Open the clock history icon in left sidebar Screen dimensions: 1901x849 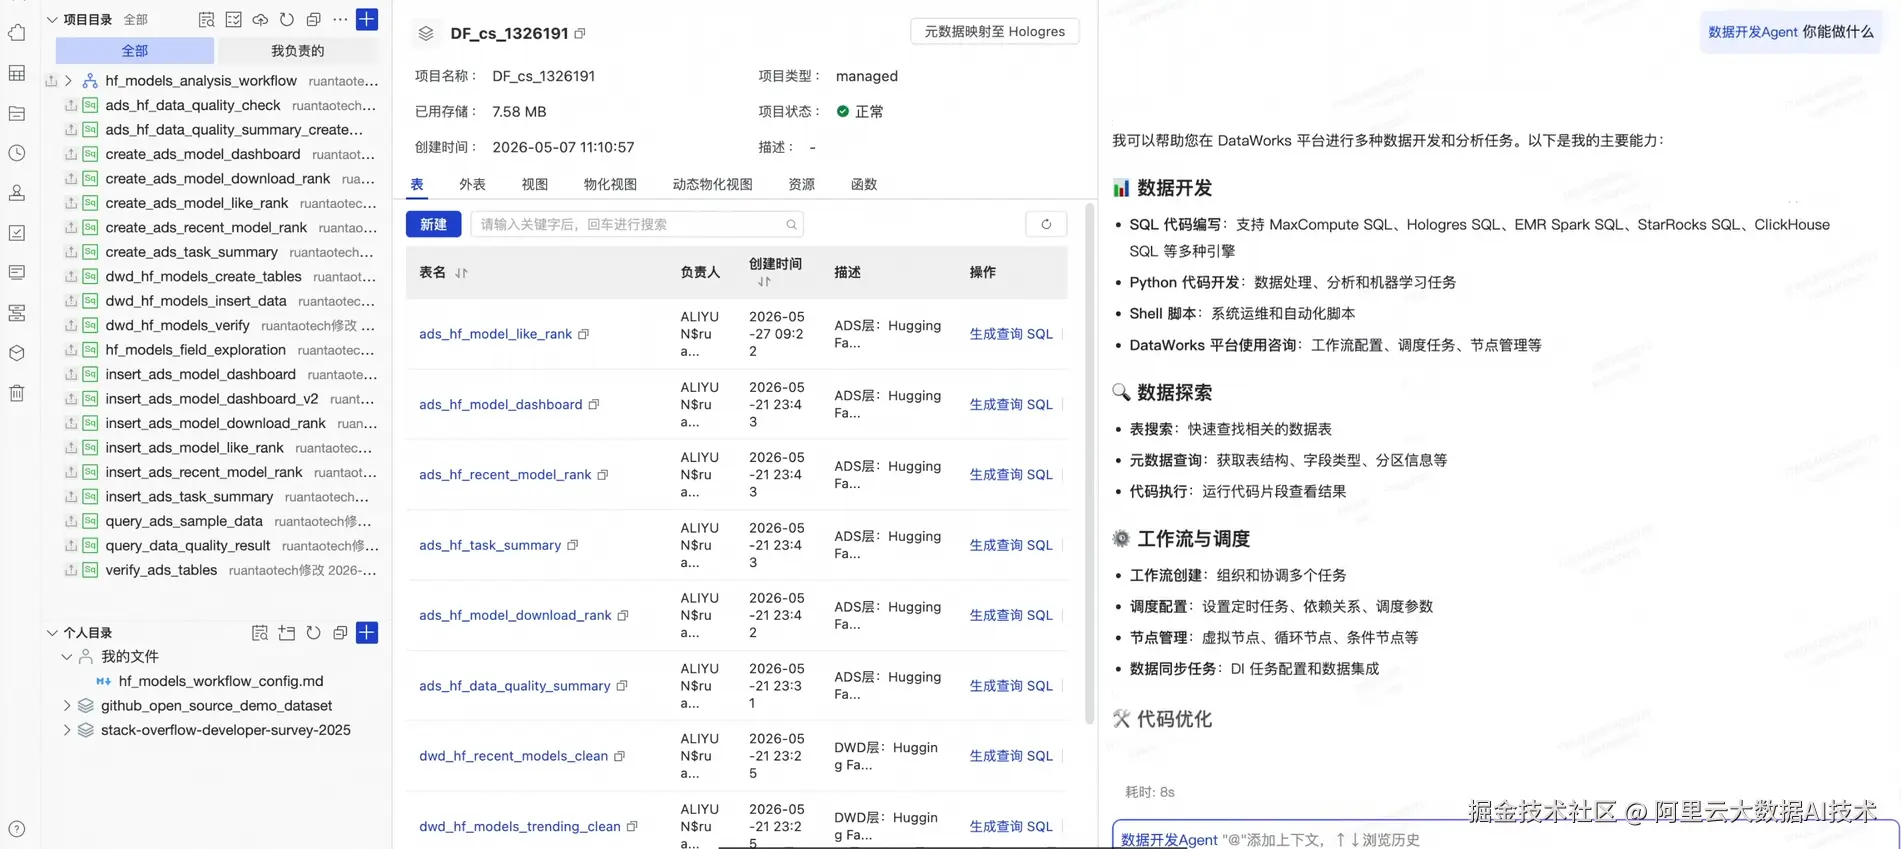(x=17, y=153)
